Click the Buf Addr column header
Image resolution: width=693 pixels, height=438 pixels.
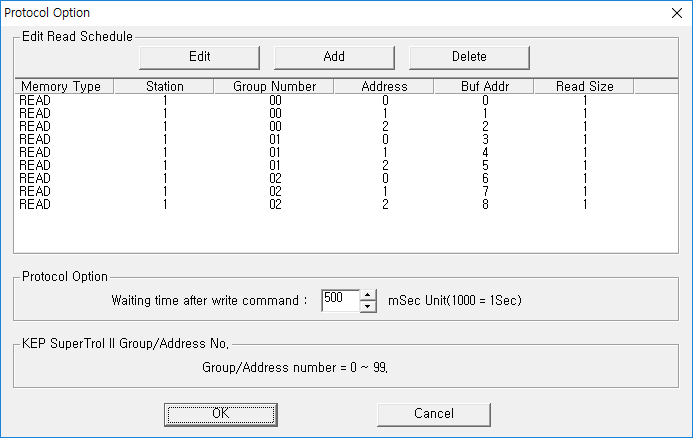pos(484,86)
